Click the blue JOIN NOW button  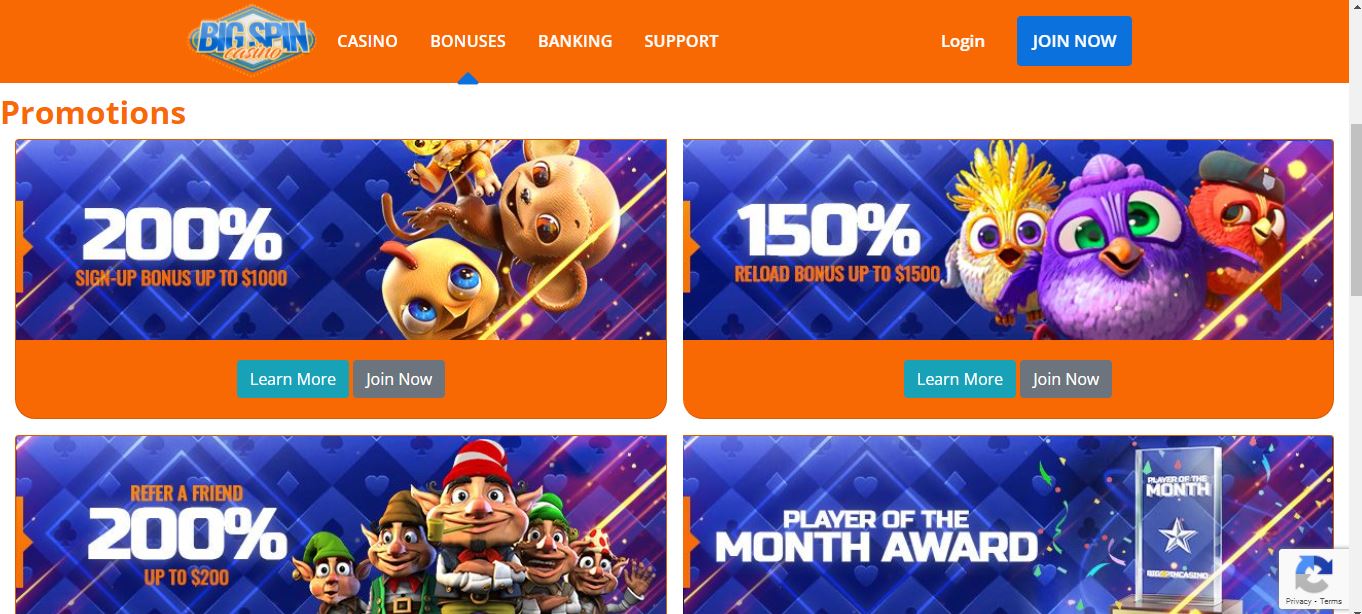tap(1074, 41)
